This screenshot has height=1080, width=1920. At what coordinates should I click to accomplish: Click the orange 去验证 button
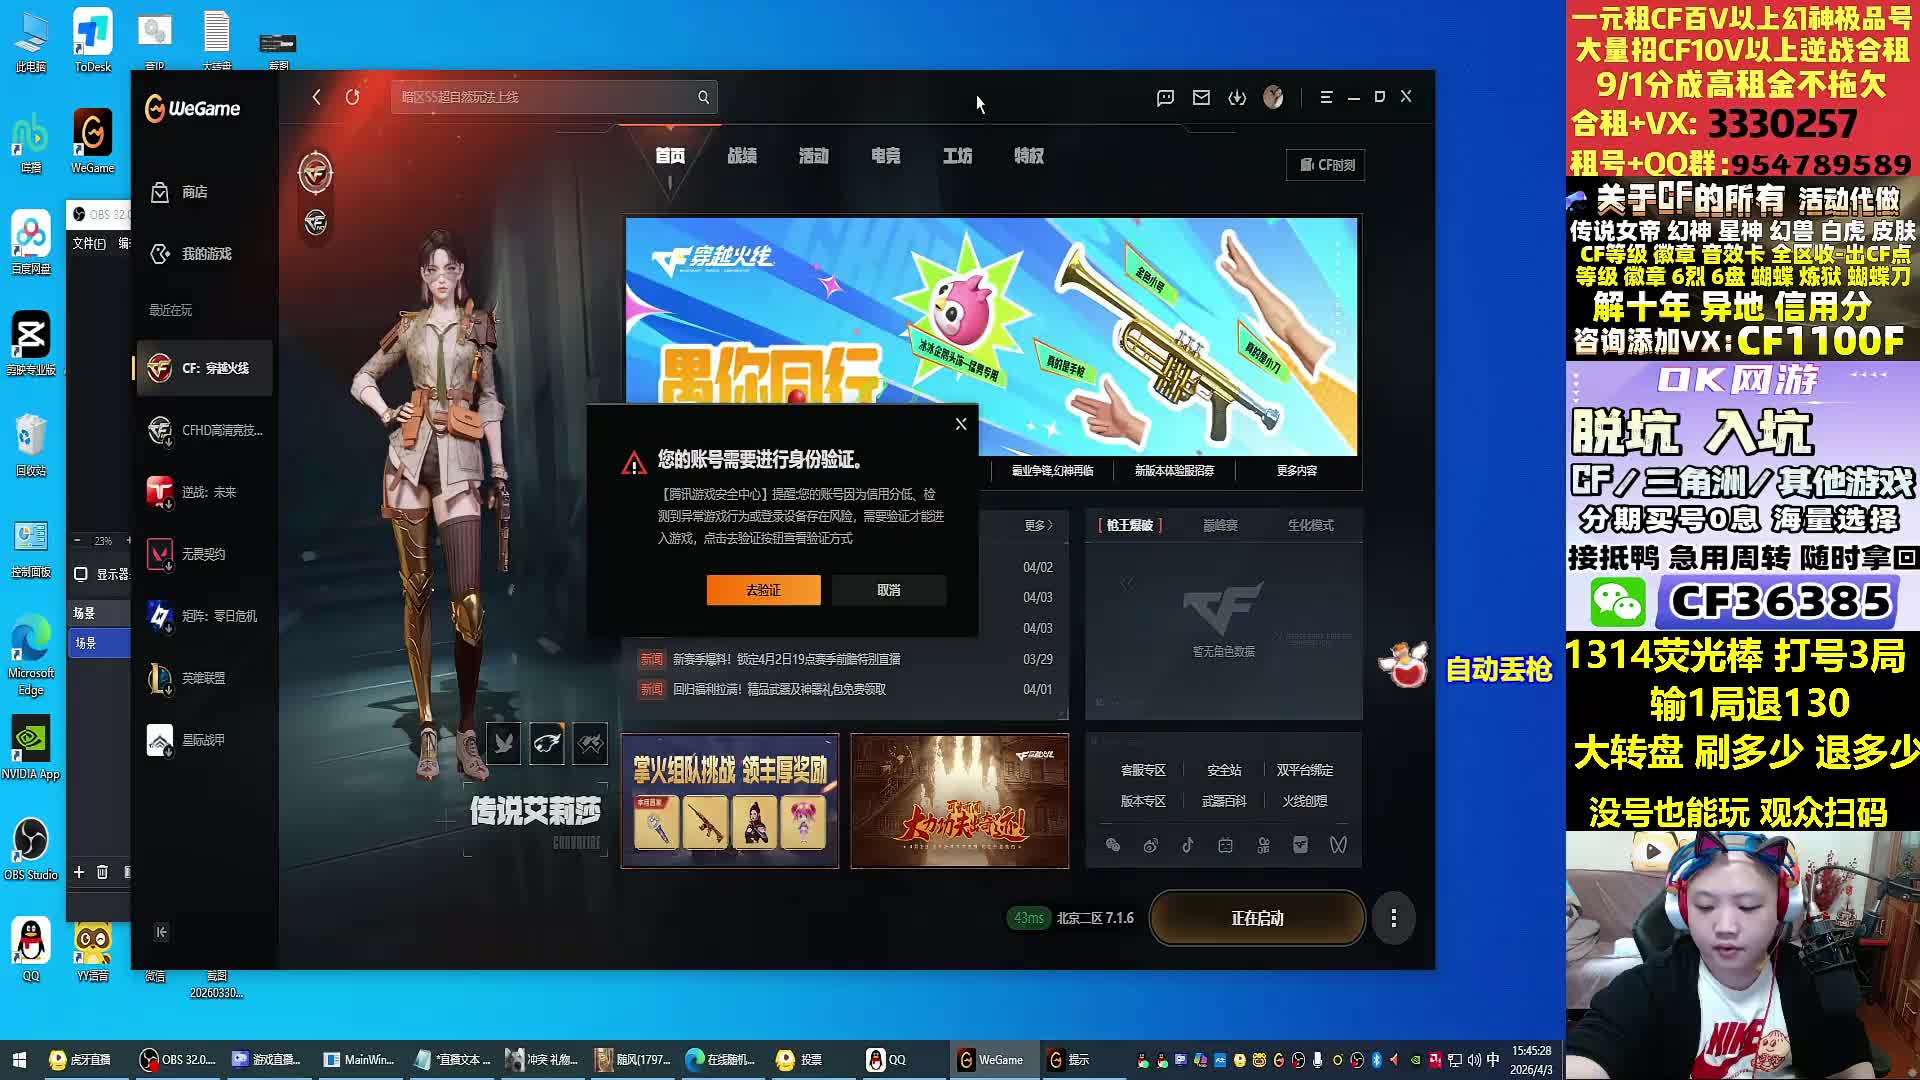point(763,590)
